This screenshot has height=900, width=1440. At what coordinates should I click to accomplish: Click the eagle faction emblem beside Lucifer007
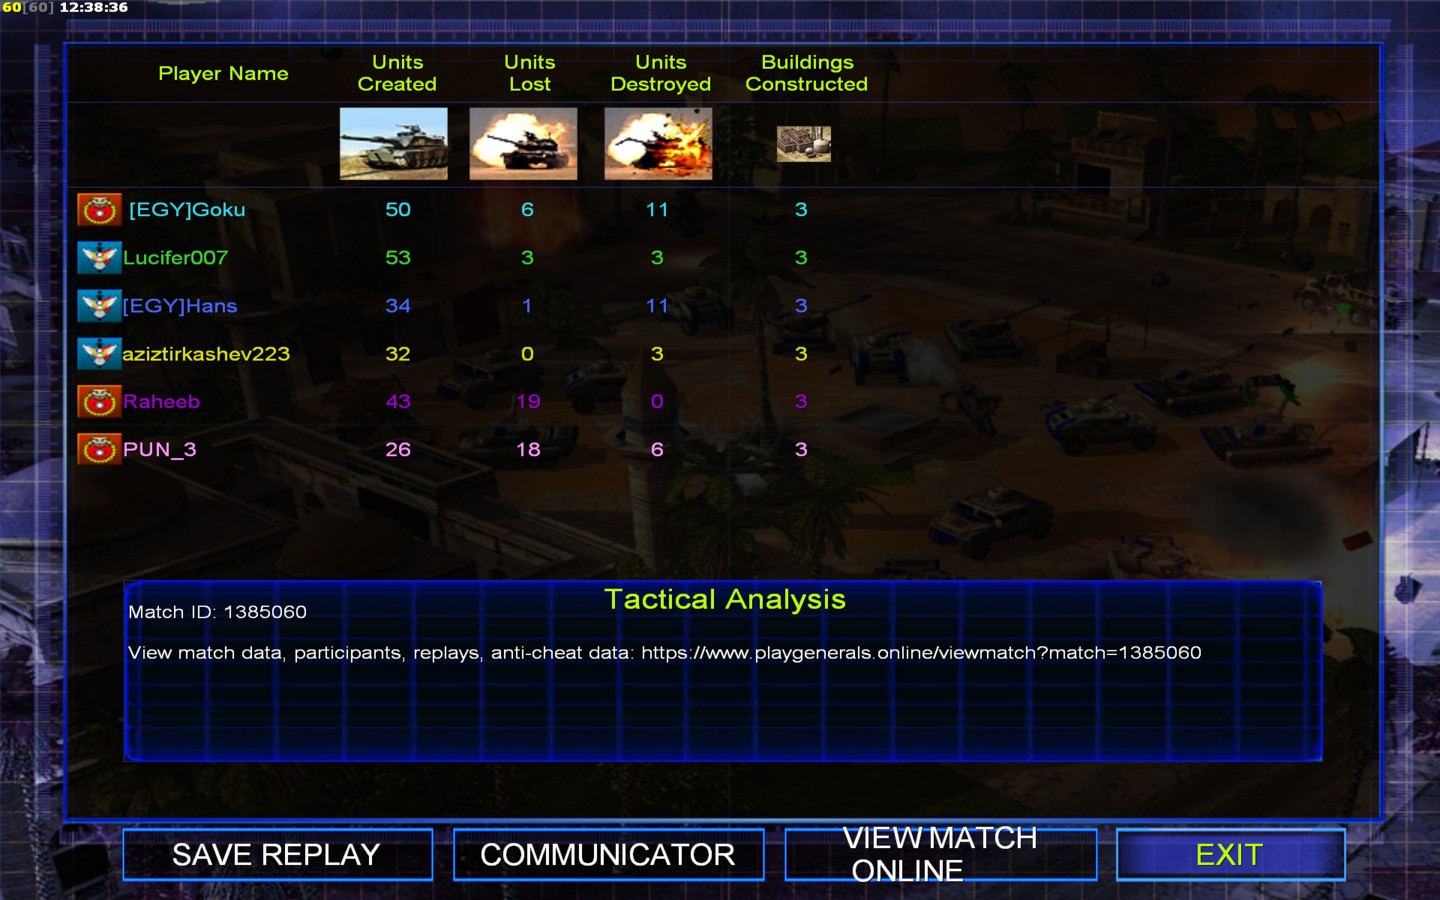99,258
